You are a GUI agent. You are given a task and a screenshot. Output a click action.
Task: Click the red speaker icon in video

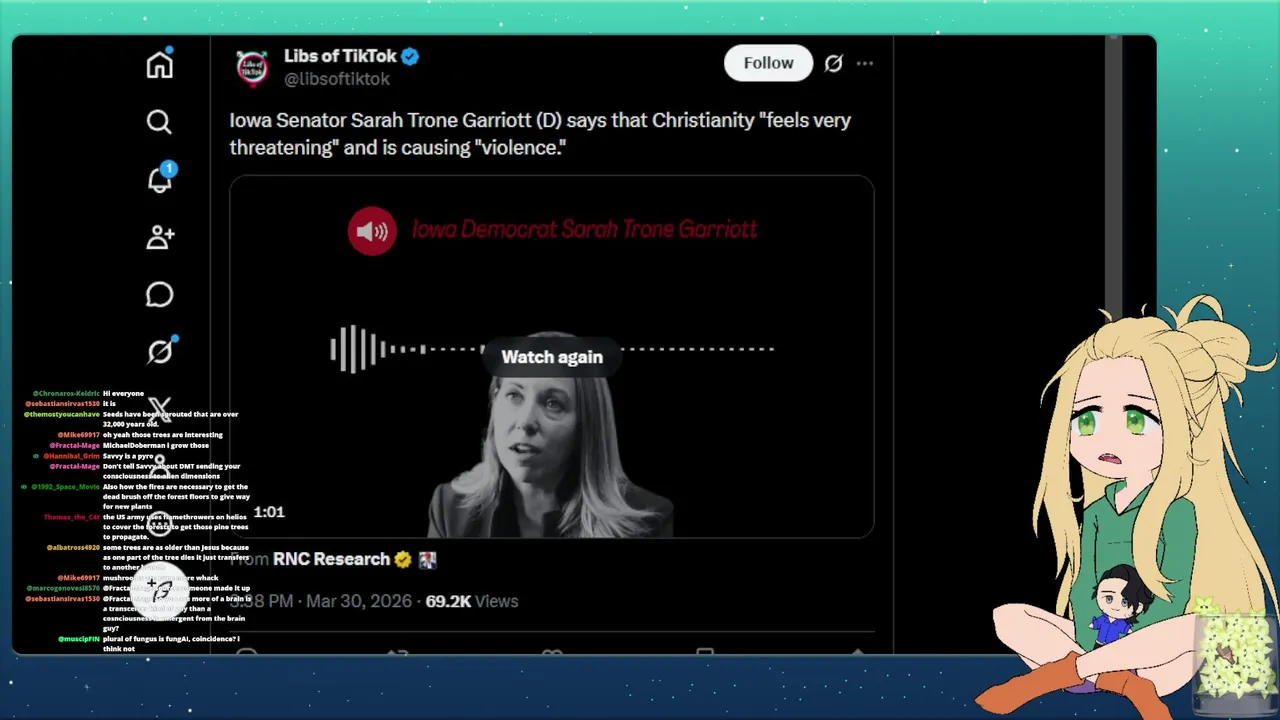(372, 231)
